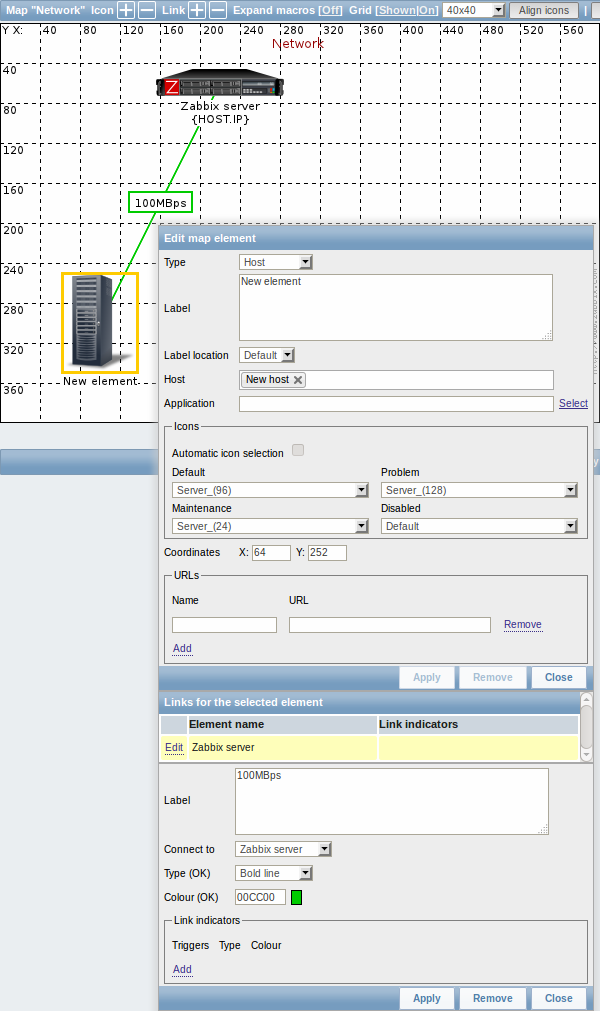600x1011 pixels.
Task: Click the Align icons button
Action: point(544,10)
